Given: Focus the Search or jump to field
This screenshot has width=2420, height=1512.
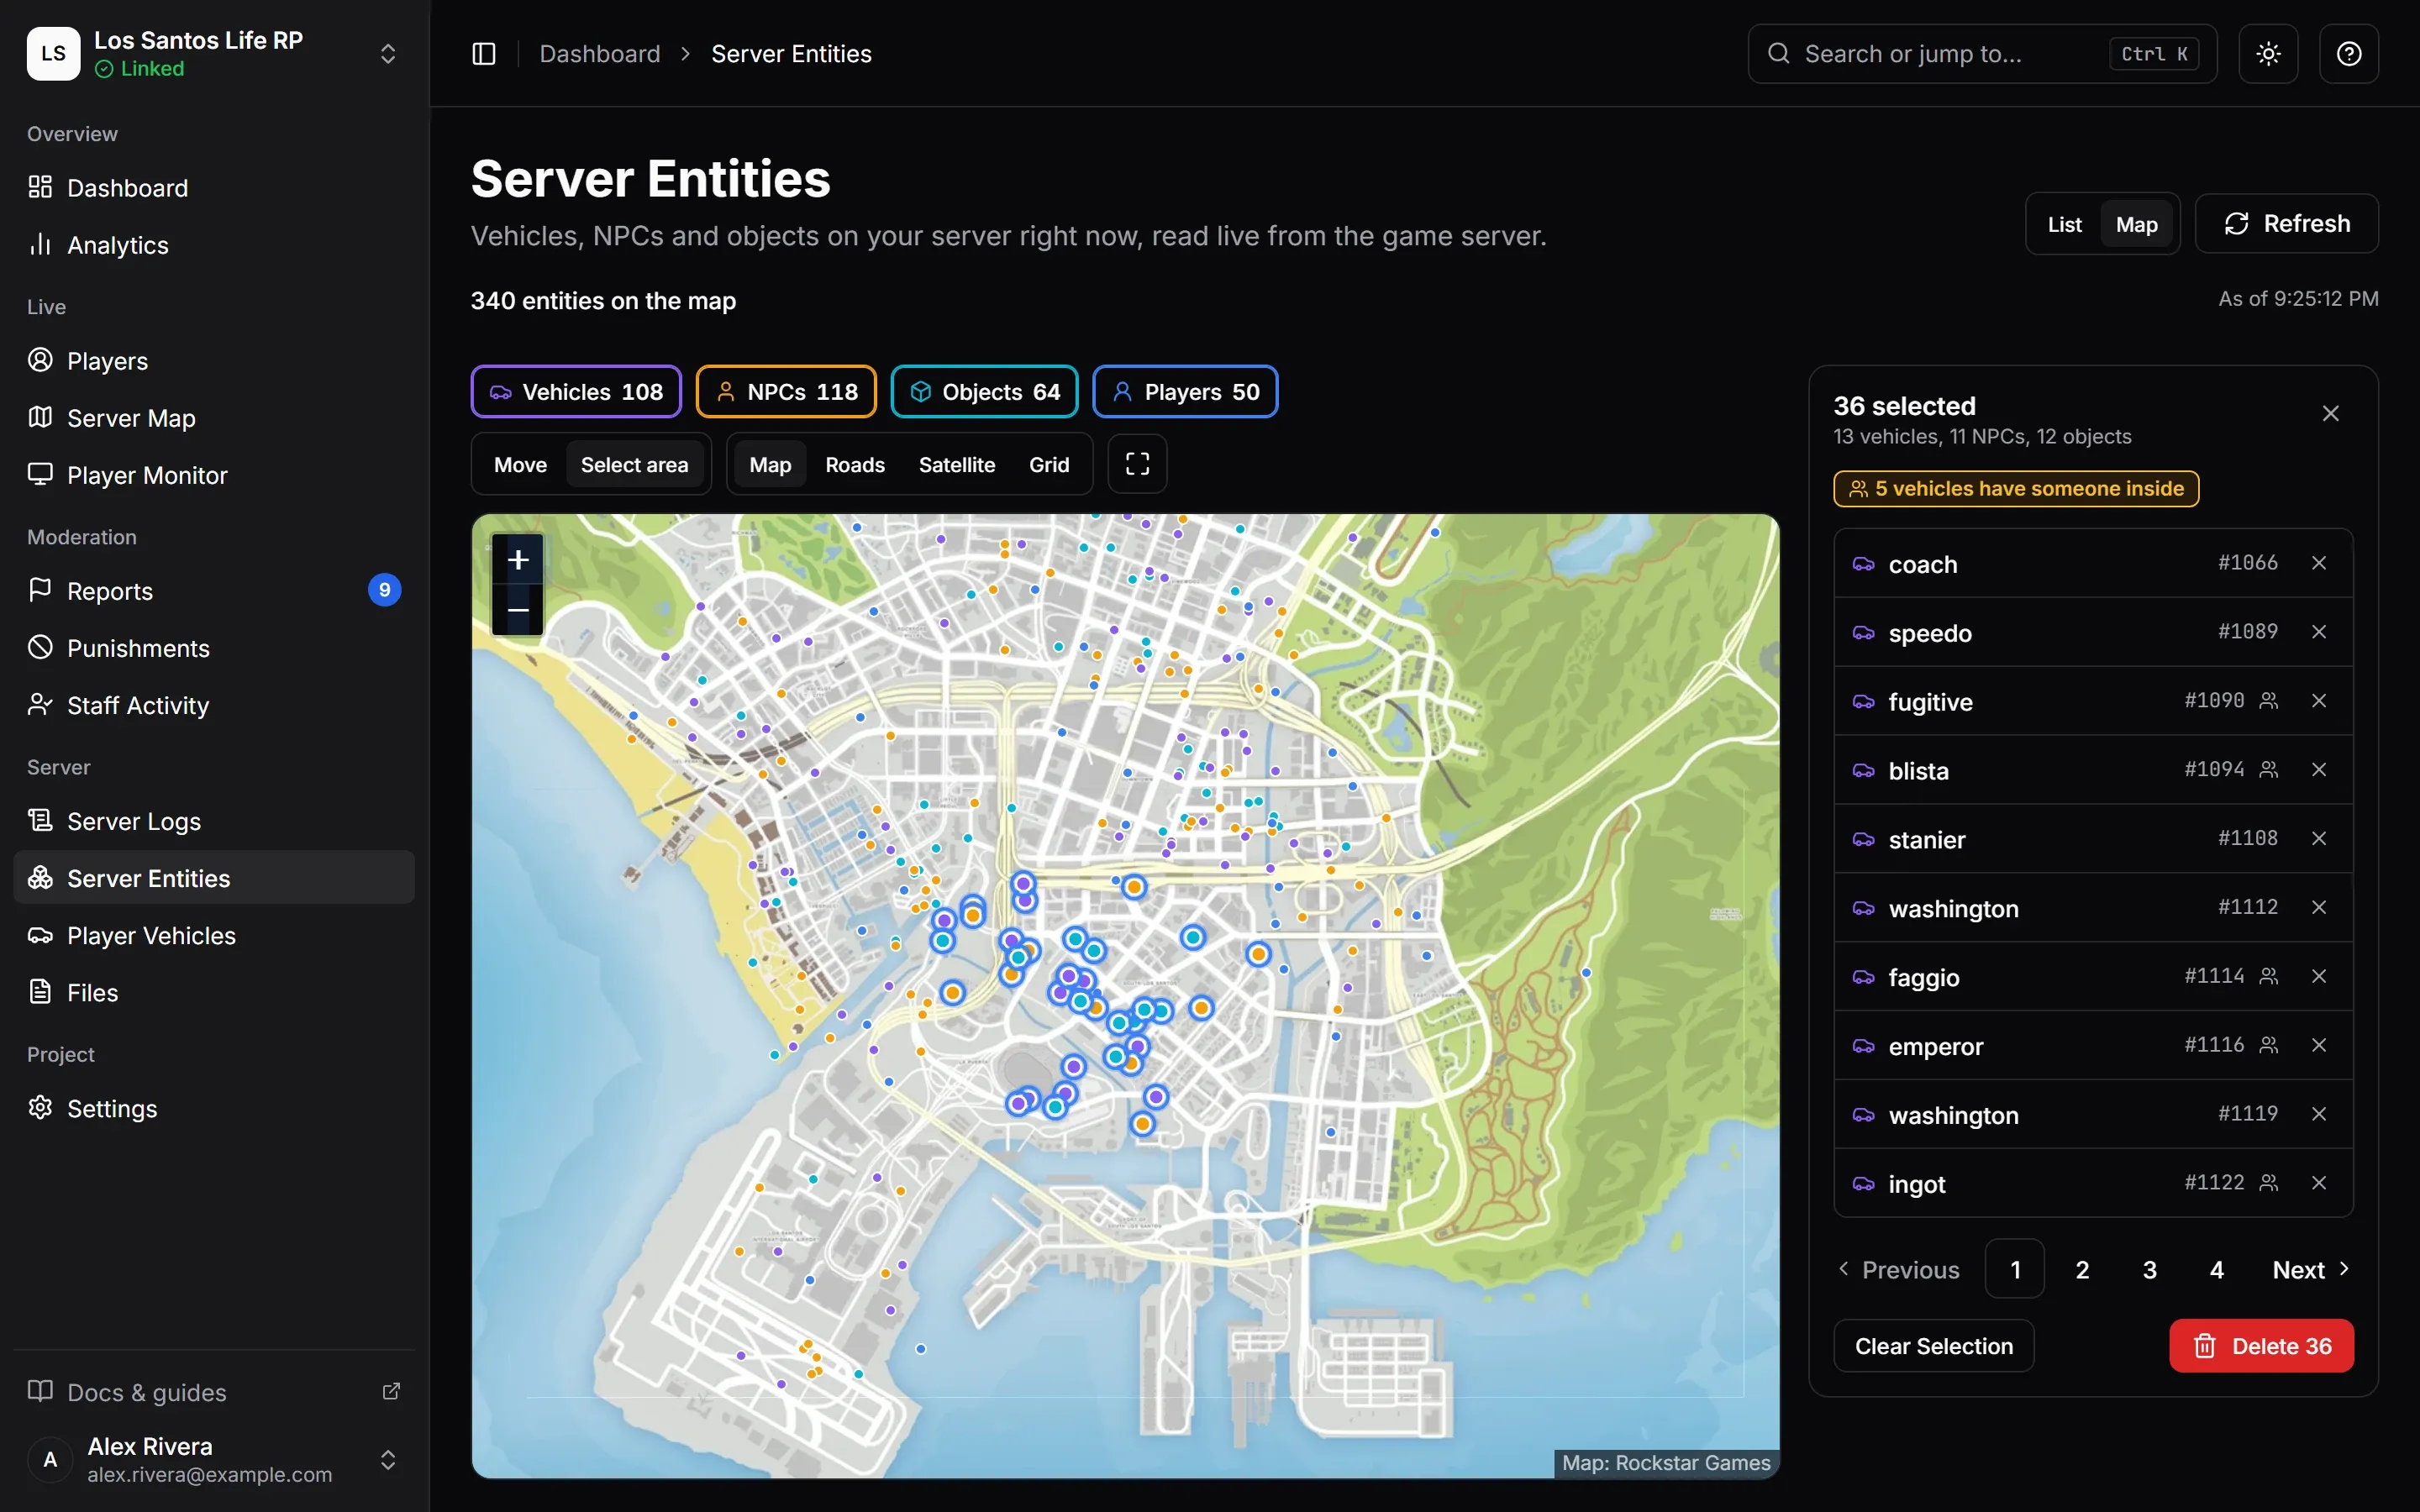Looking at the screenshot, I should tap(1982, 54).
